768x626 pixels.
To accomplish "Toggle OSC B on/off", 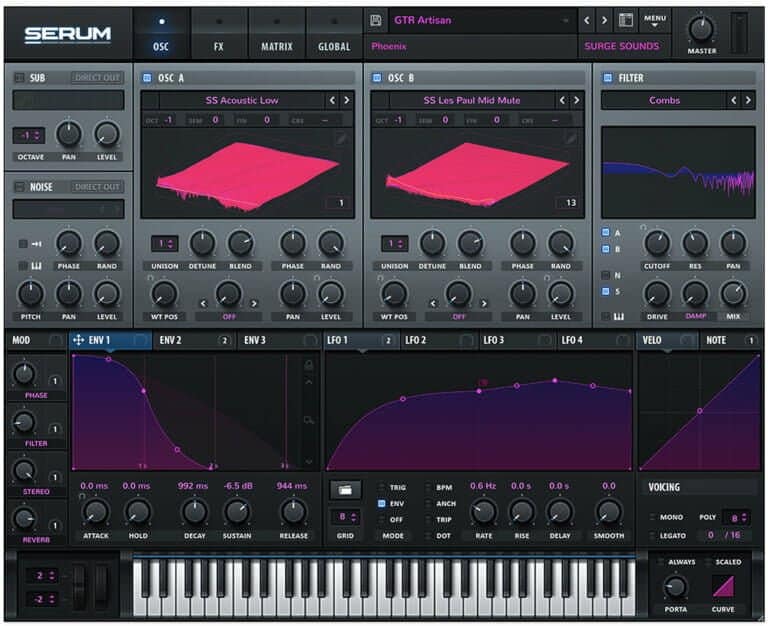I will pos(377,77).
